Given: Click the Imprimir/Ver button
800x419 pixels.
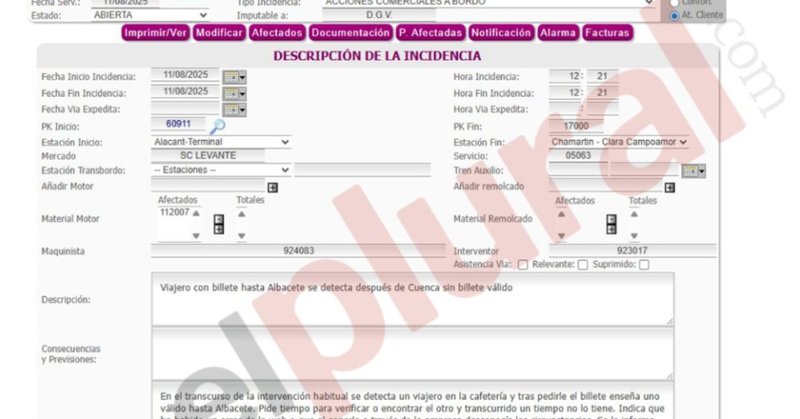Looking at the screenshot, I should pos(156,33).
